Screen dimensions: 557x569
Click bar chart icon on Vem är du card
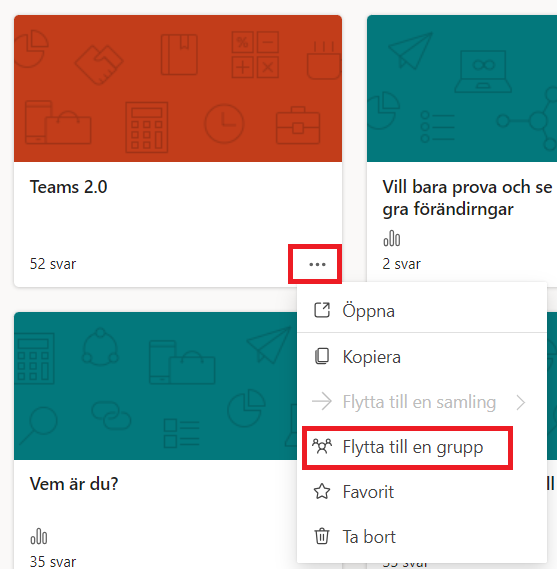(38, 536)
